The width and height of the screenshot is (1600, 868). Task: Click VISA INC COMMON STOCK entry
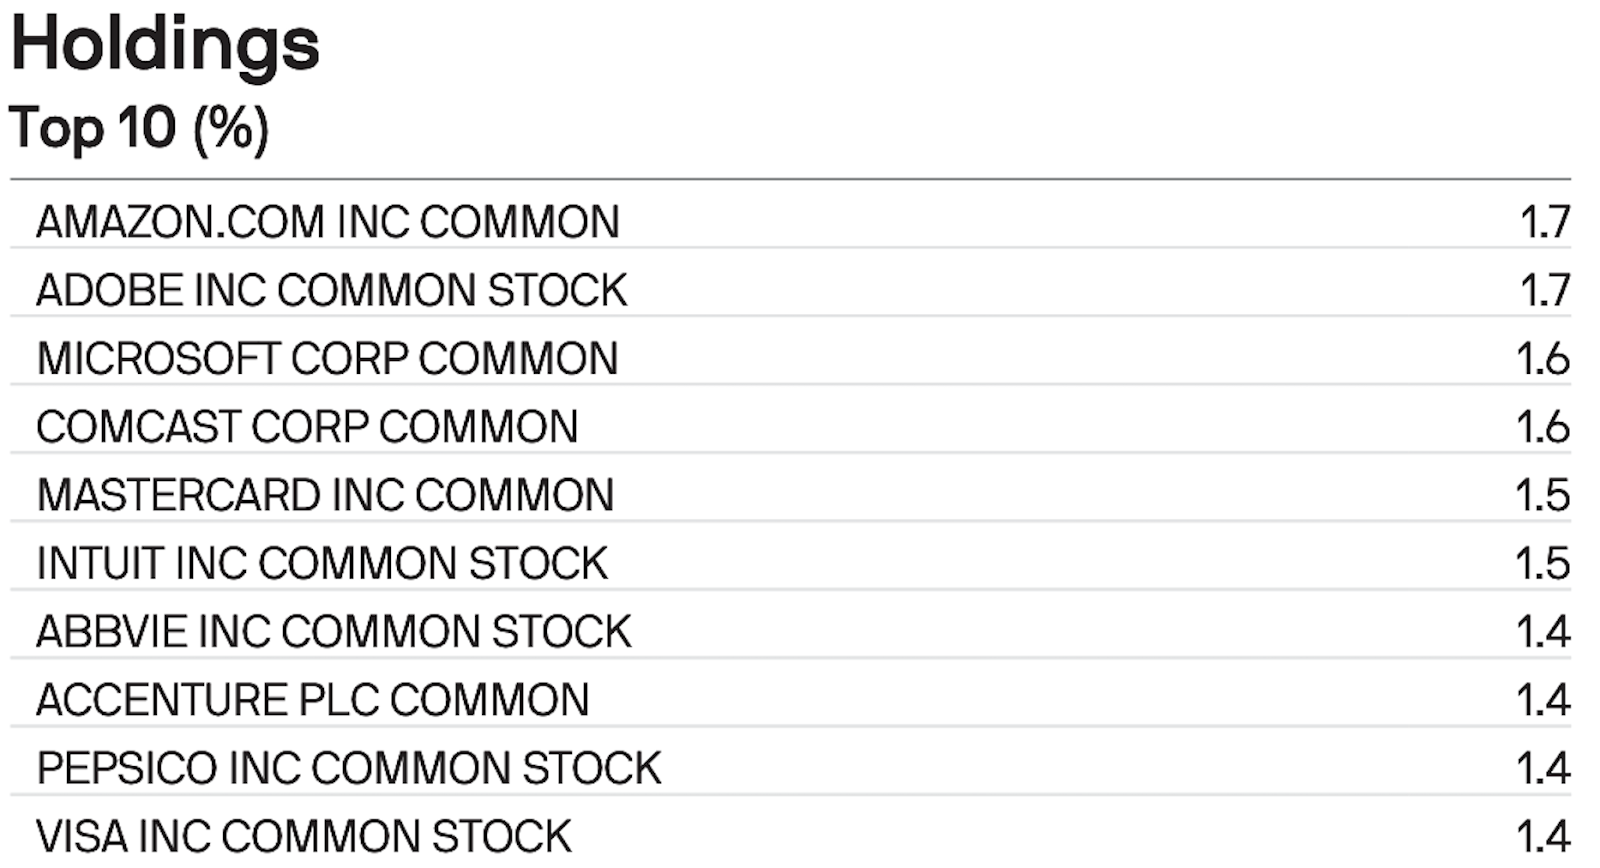(303, 836)
